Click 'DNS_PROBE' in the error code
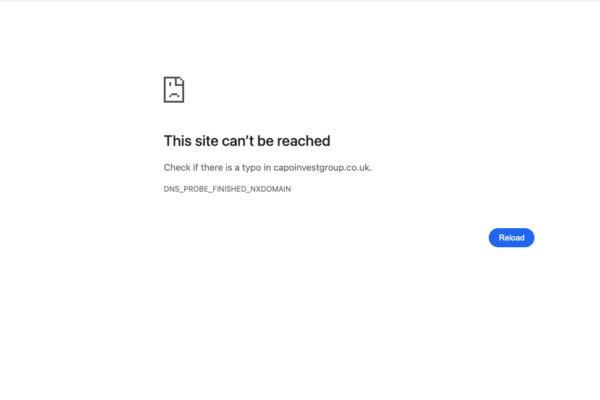 [186, 189]
